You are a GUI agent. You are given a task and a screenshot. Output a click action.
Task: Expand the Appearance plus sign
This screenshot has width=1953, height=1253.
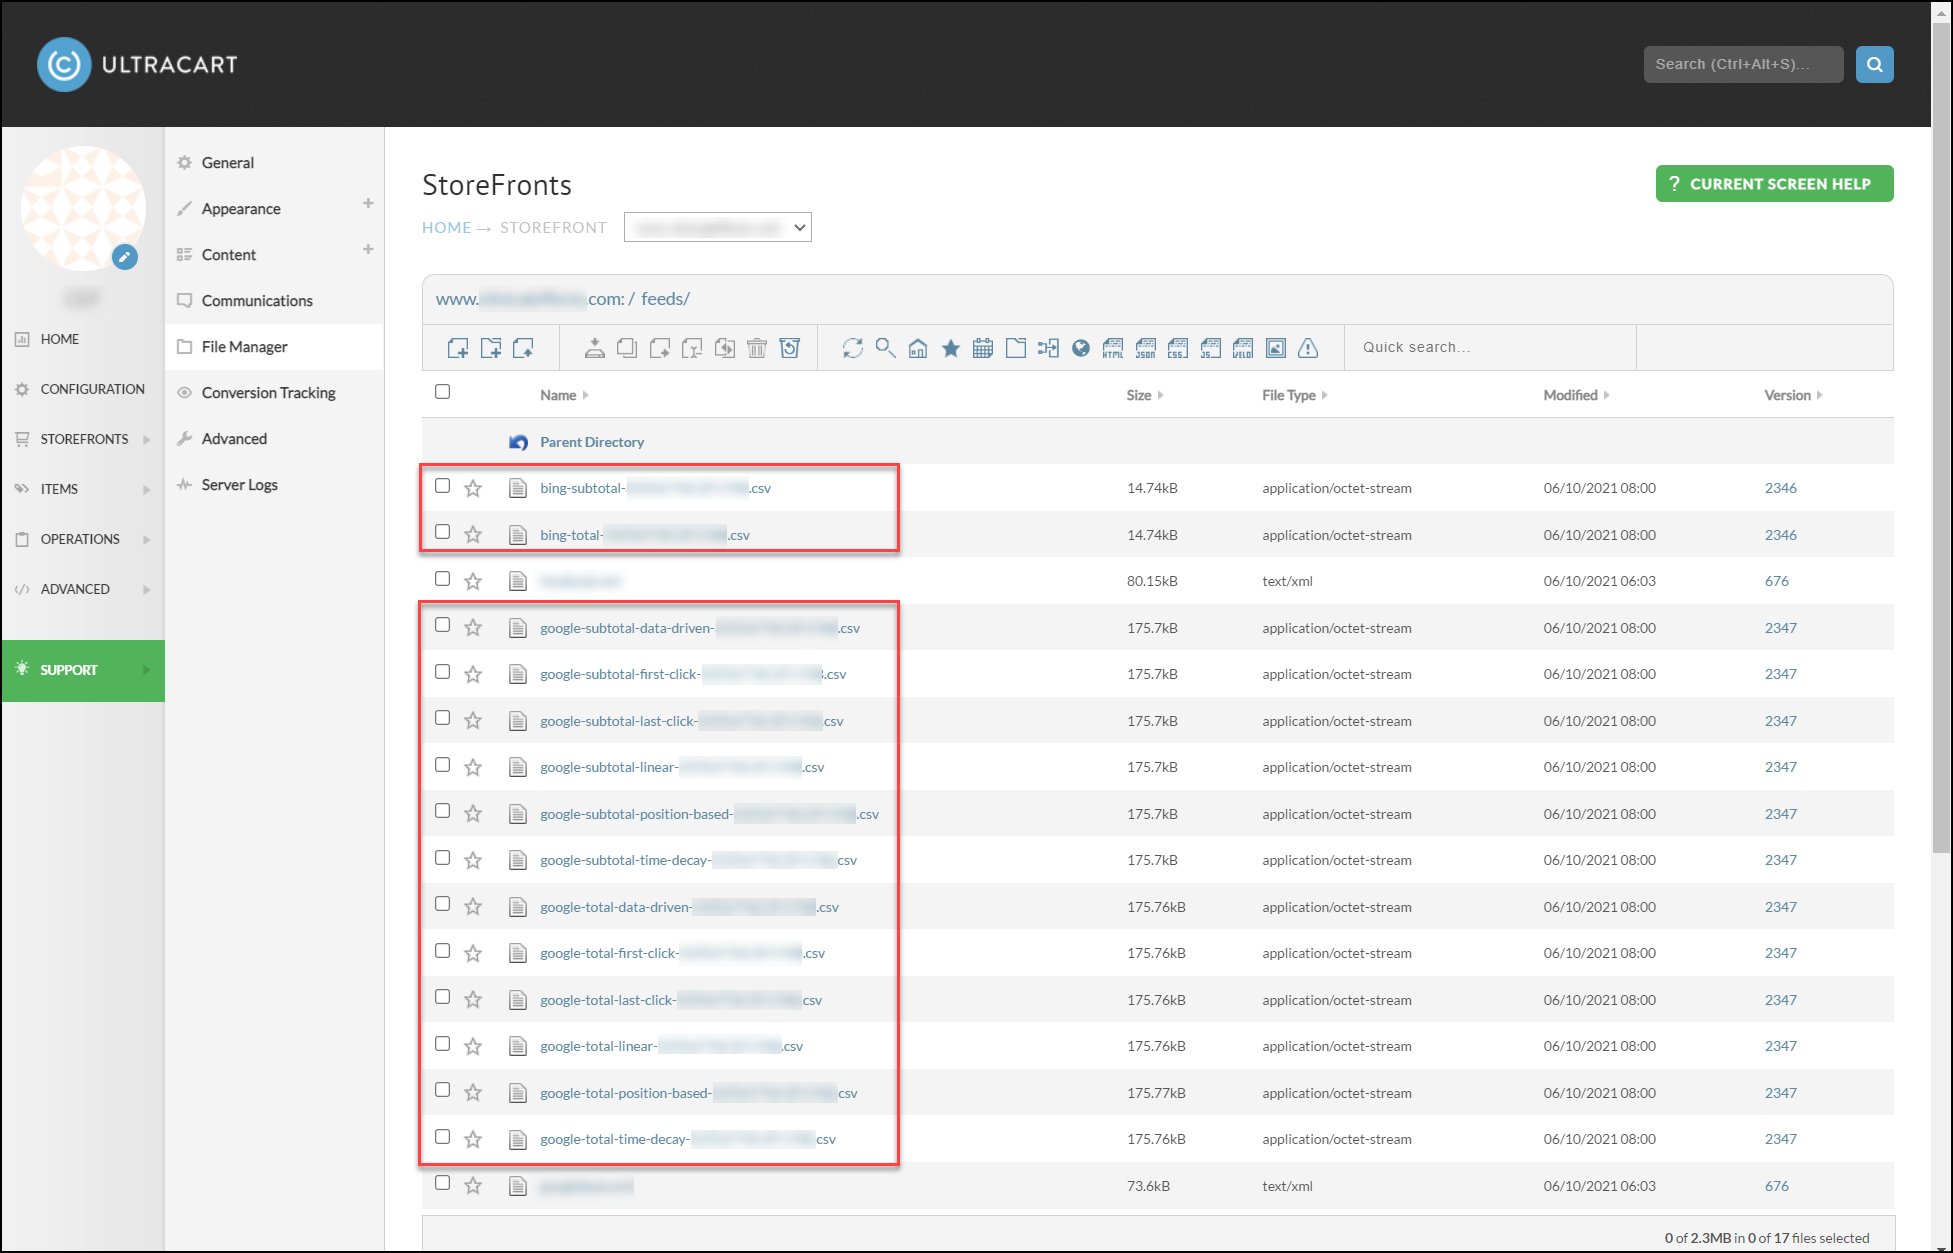[368, 203]
